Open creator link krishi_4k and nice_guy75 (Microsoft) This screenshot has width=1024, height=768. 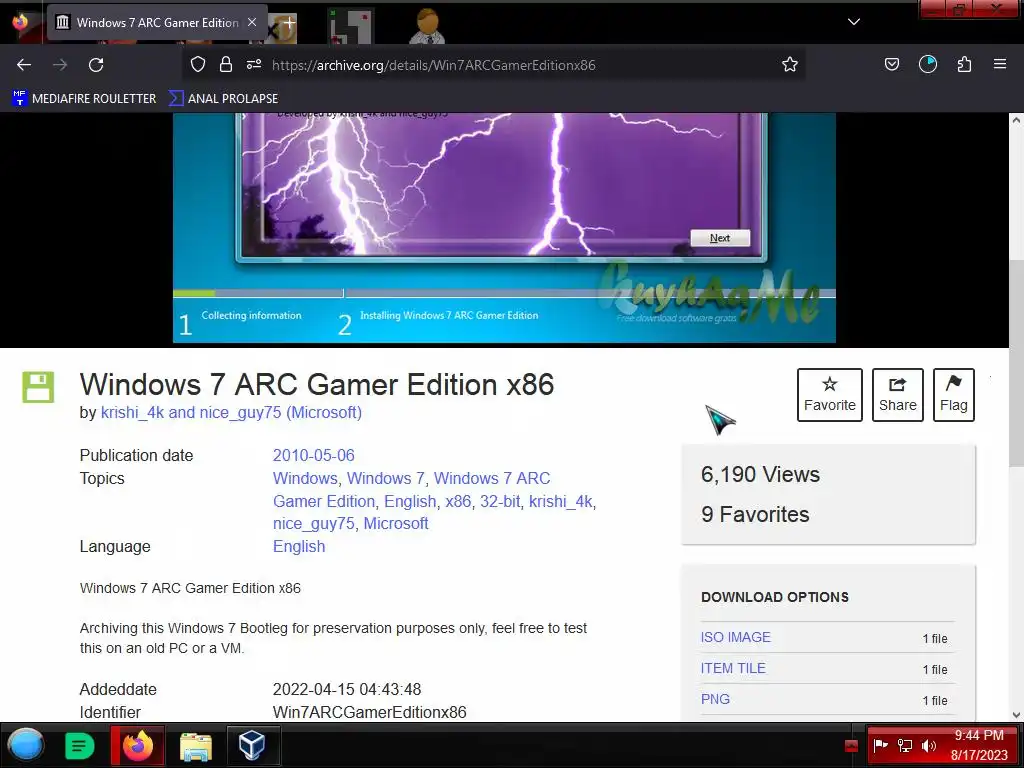(231, 413)
